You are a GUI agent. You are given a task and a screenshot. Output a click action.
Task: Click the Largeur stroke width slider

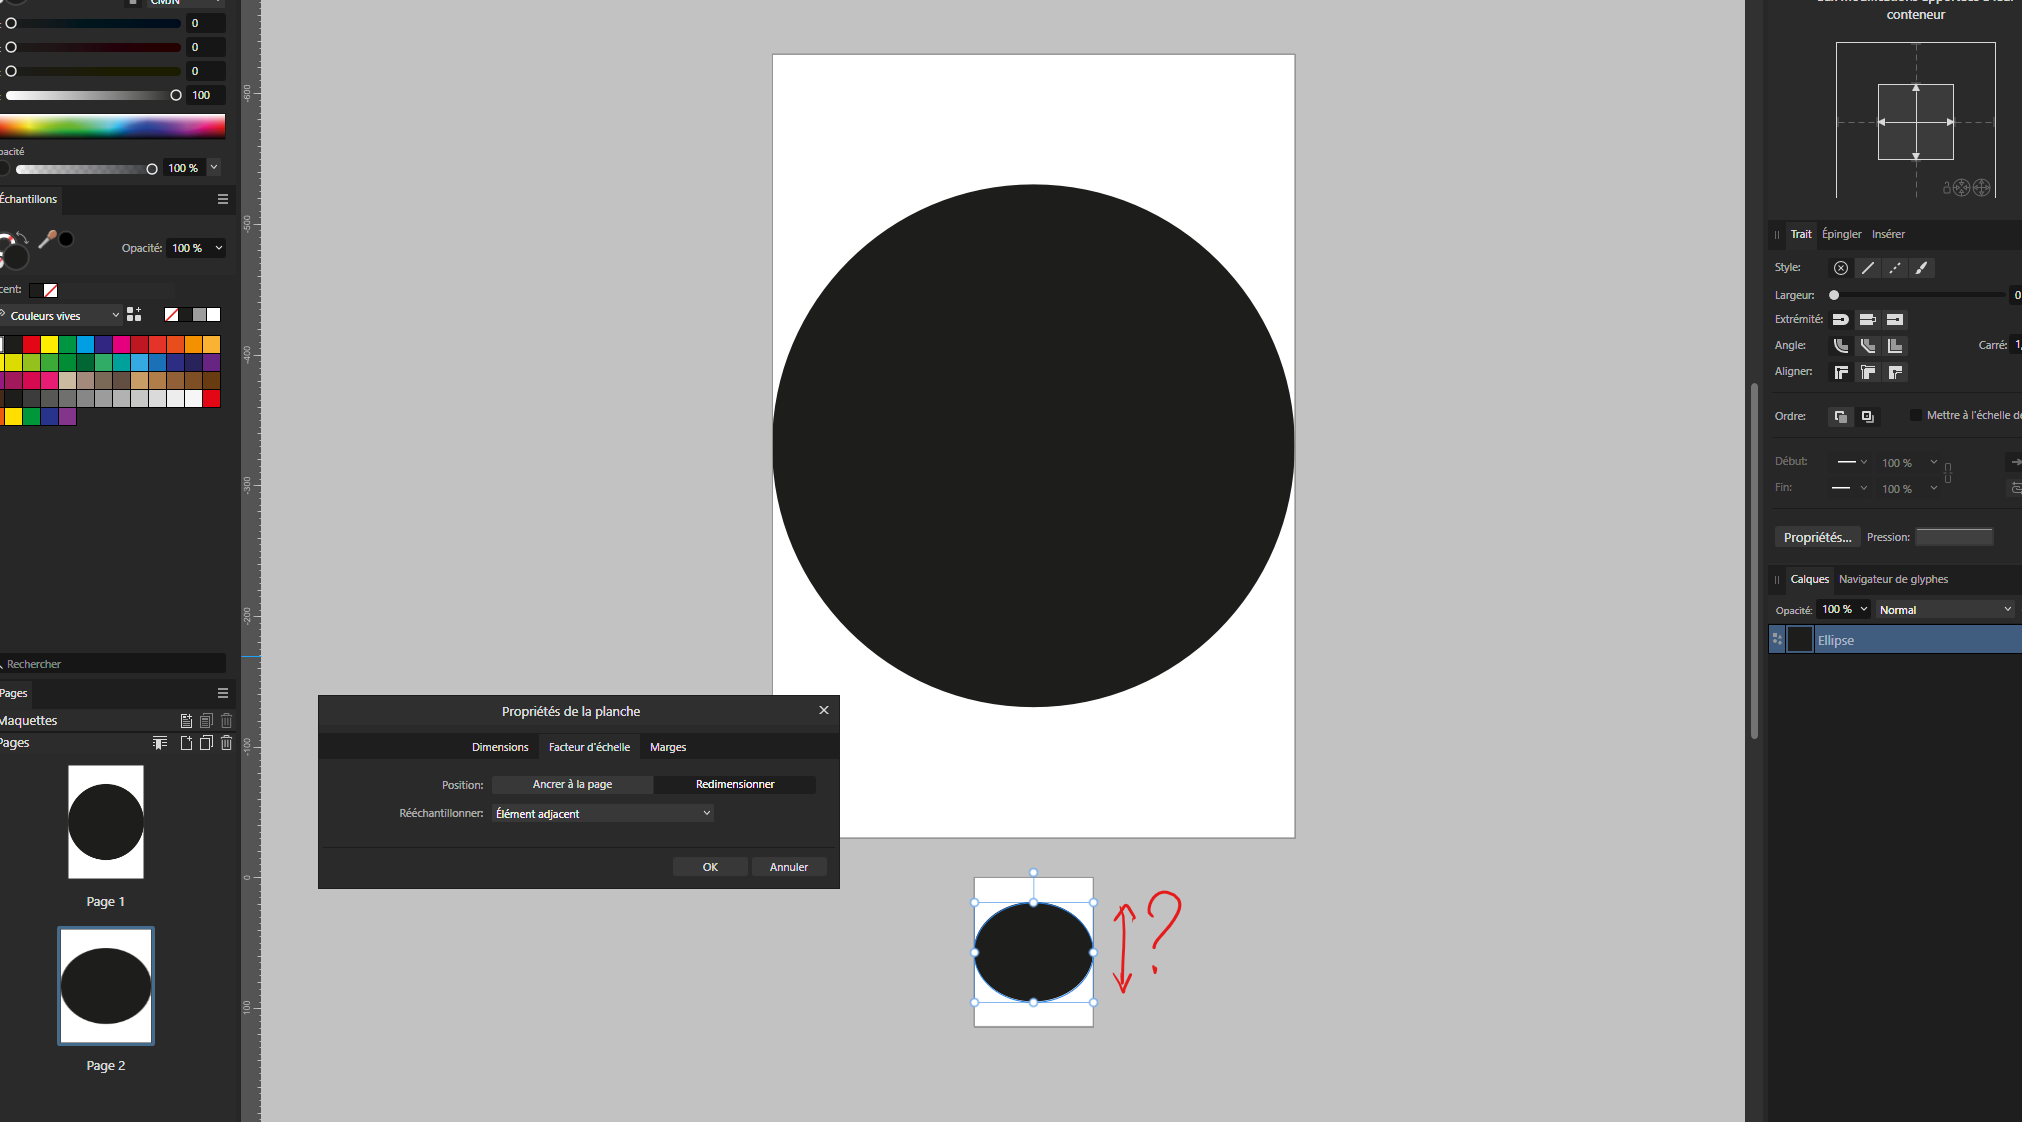tap(1918, 295)
